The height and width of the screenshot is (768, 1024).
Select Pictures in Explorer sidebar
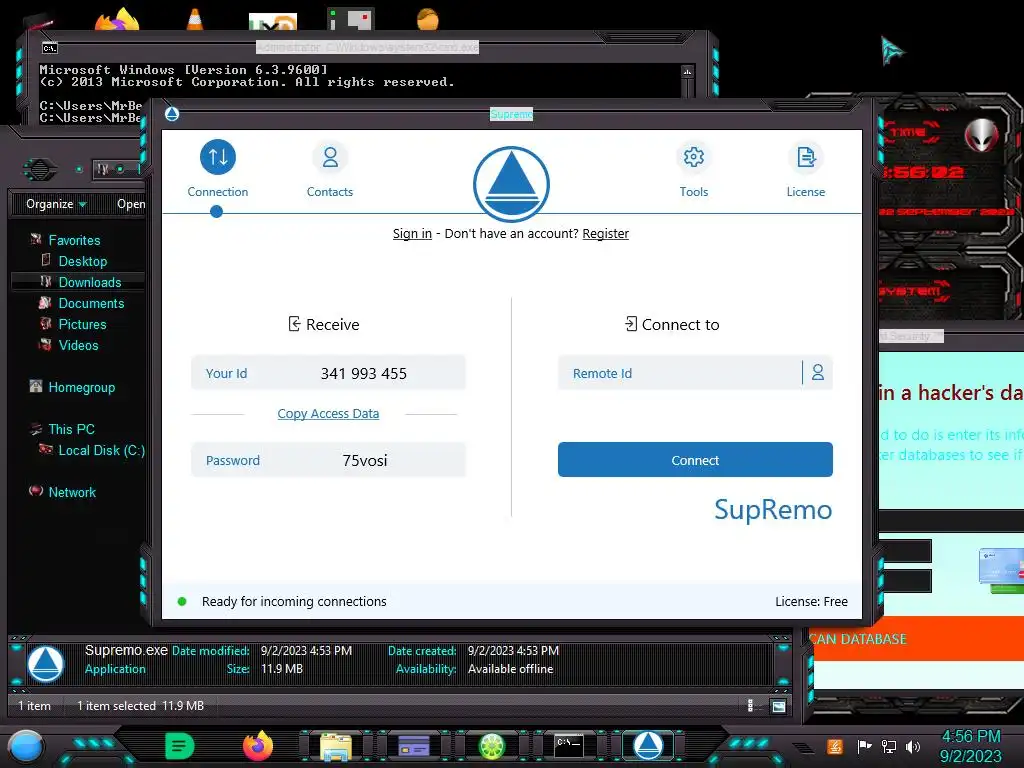[x=82, y=324]
